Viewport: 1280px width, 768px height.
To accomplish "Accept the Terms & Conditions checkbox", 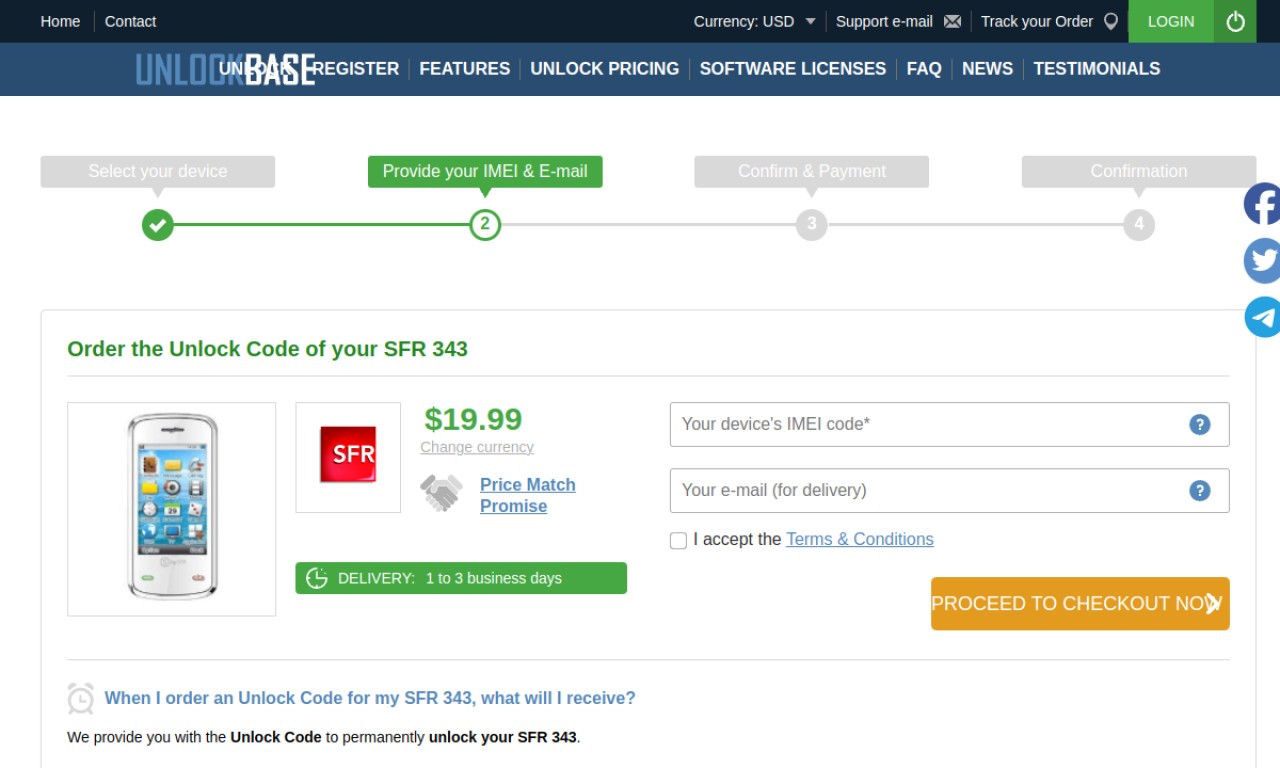I will click(678, 541).
